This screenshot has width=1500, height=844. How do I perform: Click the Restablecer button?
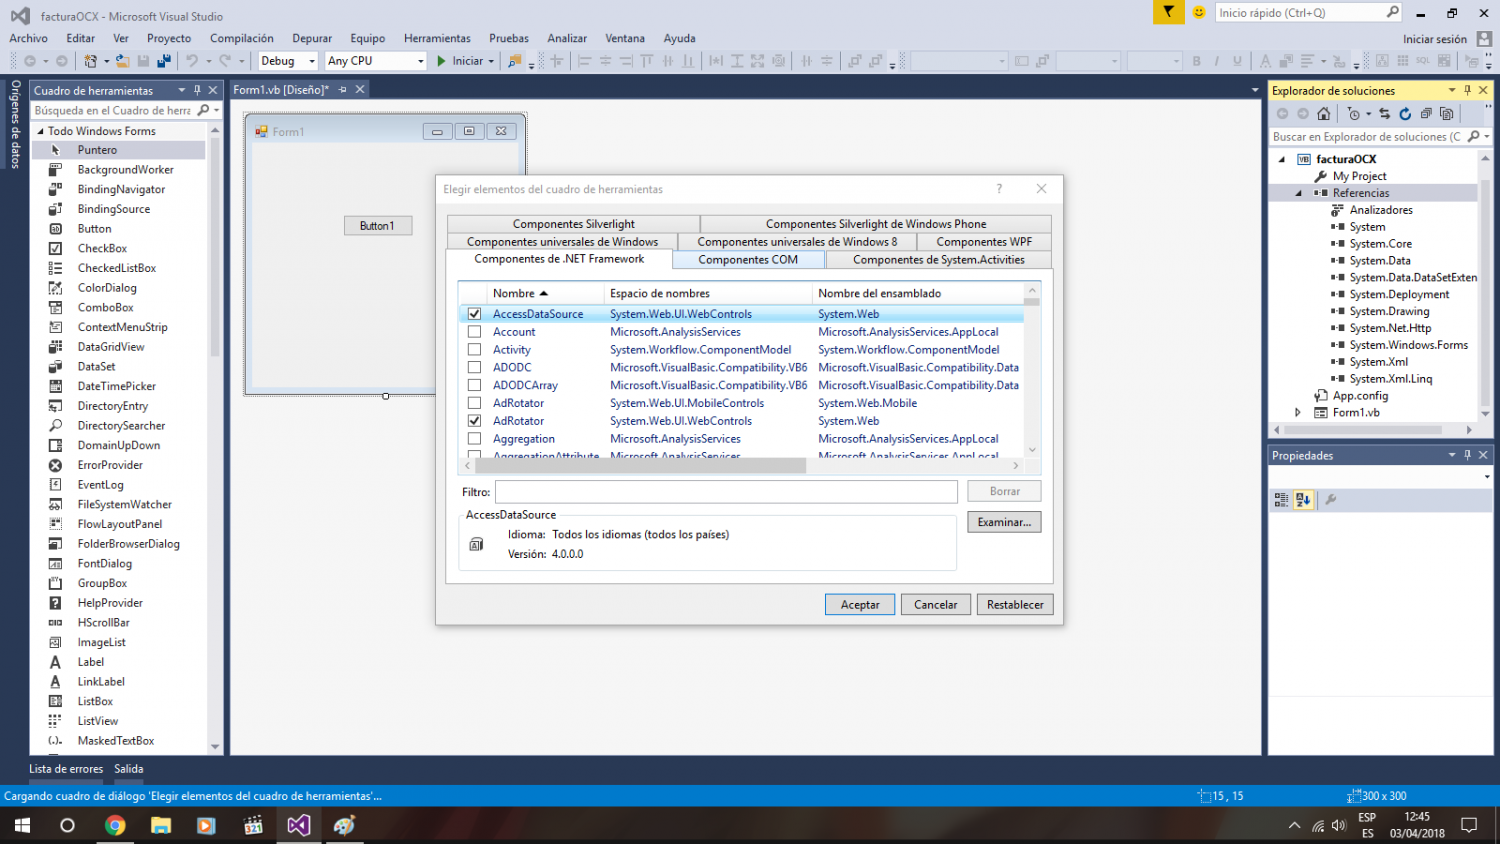[1015, 604]
